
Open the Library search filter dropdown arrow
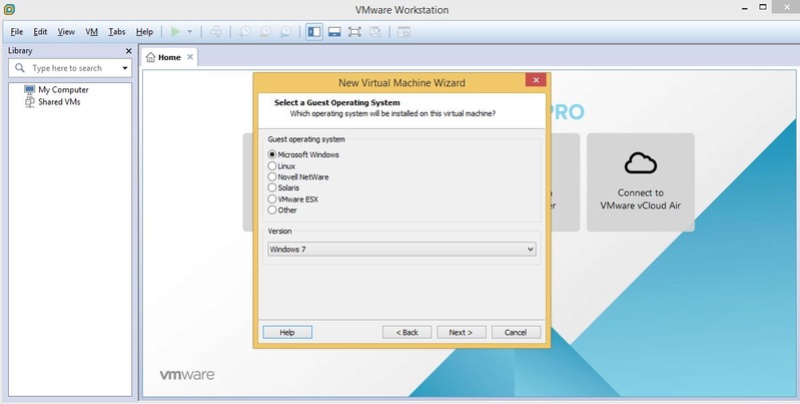tap(124, 68)
